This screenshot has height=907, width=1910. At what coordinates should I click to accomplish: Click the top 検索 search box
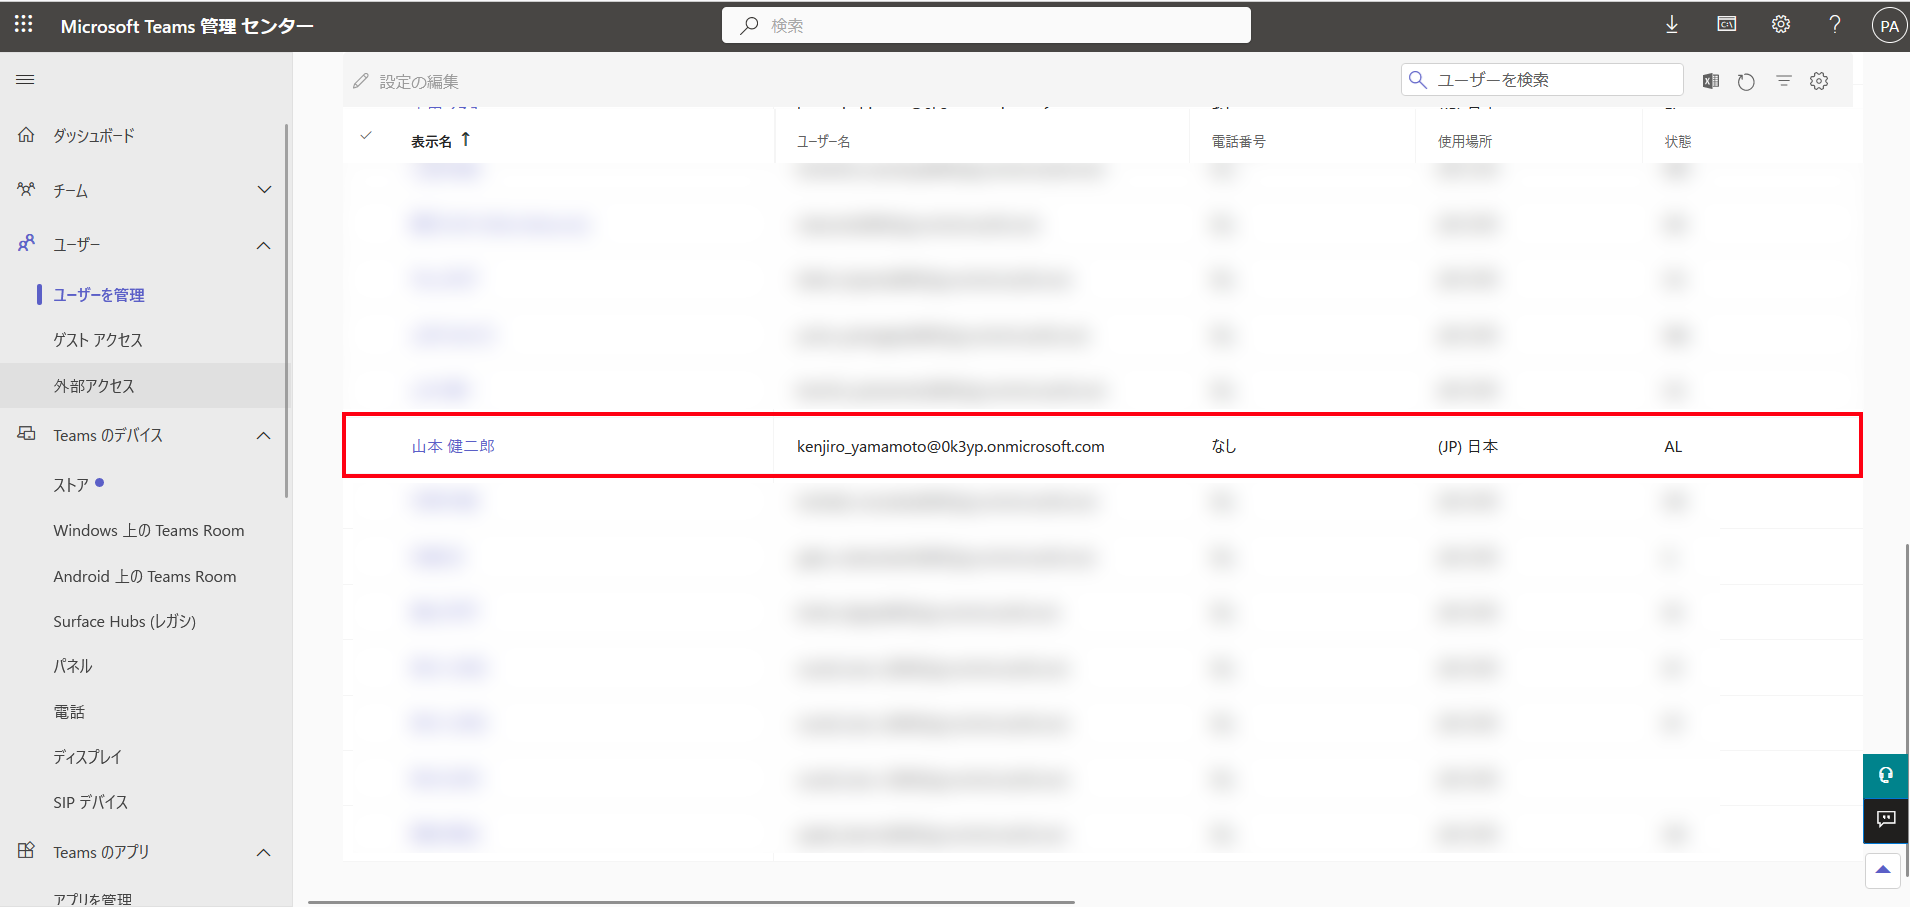(986, 25)
